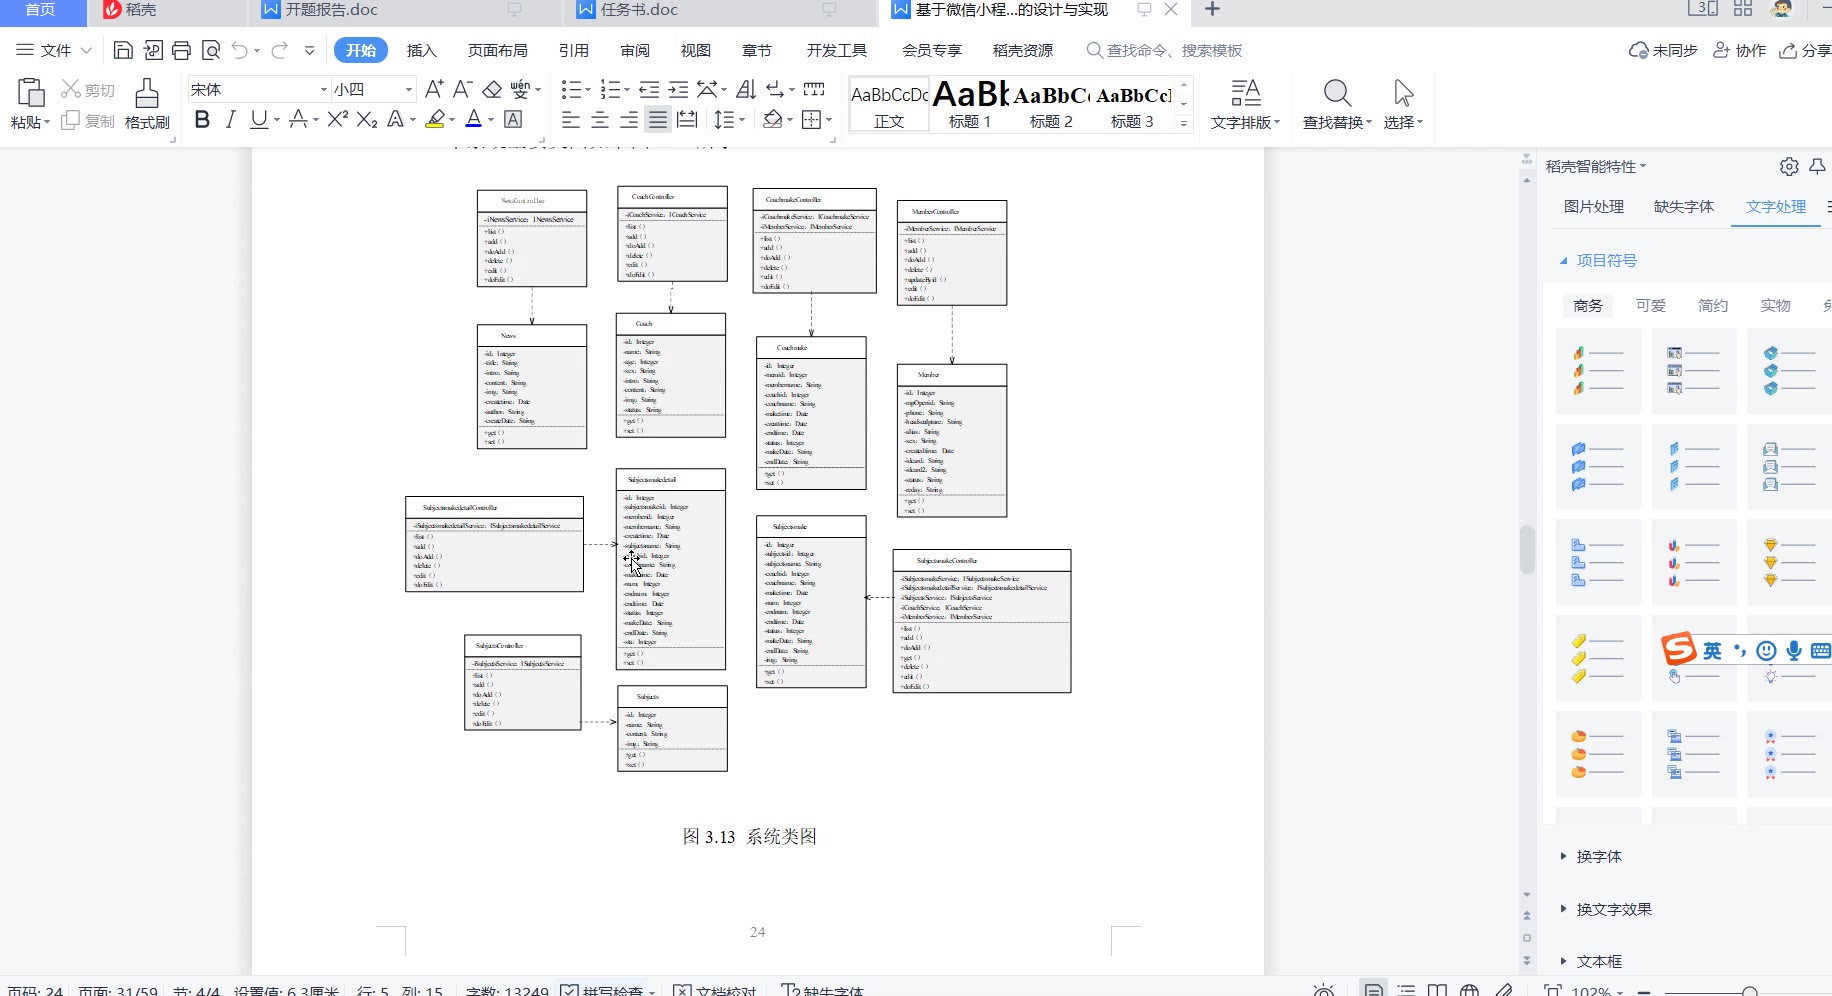Screen dimensions: 1832x996
Task: Apply the 标题 1 heading style
Action: click(x=969, y=105)
